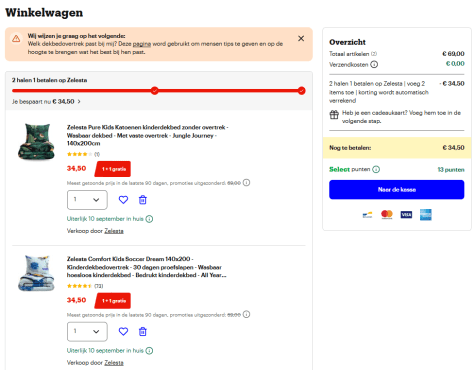The height and width of the screenshot is (370, 475).
Task: Show Select punten info icon
Action: pyautogui.click(x=376, y=169)
